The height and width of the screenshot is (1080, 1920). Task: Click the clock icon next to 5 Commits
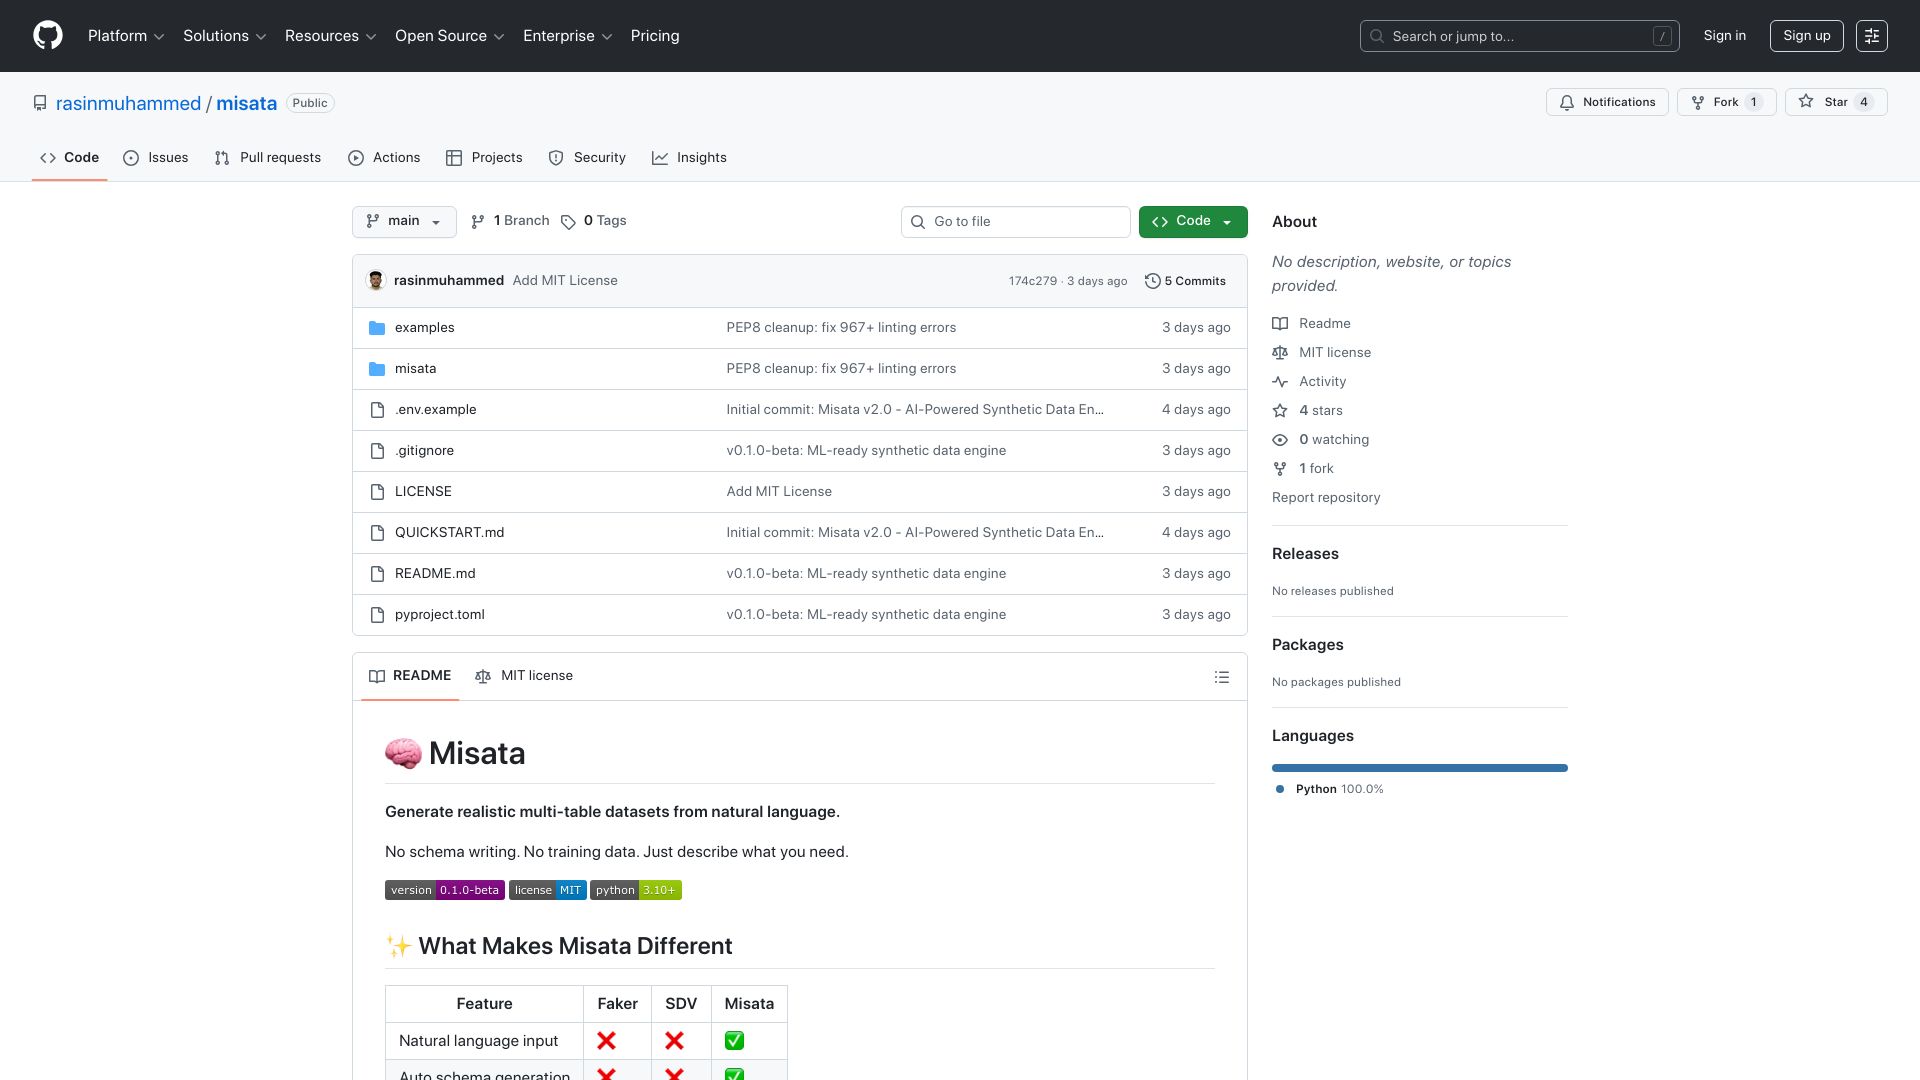(1152, 281)
